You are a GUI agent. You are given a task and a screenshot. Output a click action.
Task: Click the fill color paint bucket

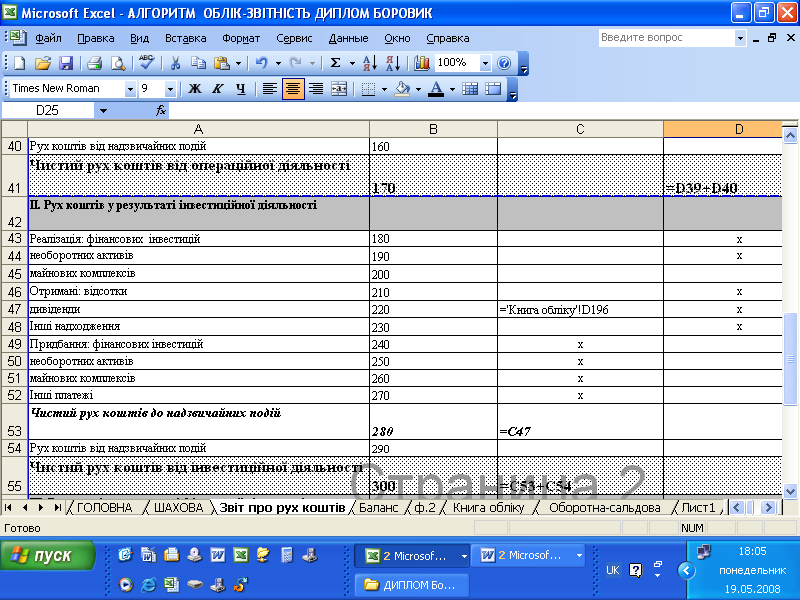(x=401, y=89)
